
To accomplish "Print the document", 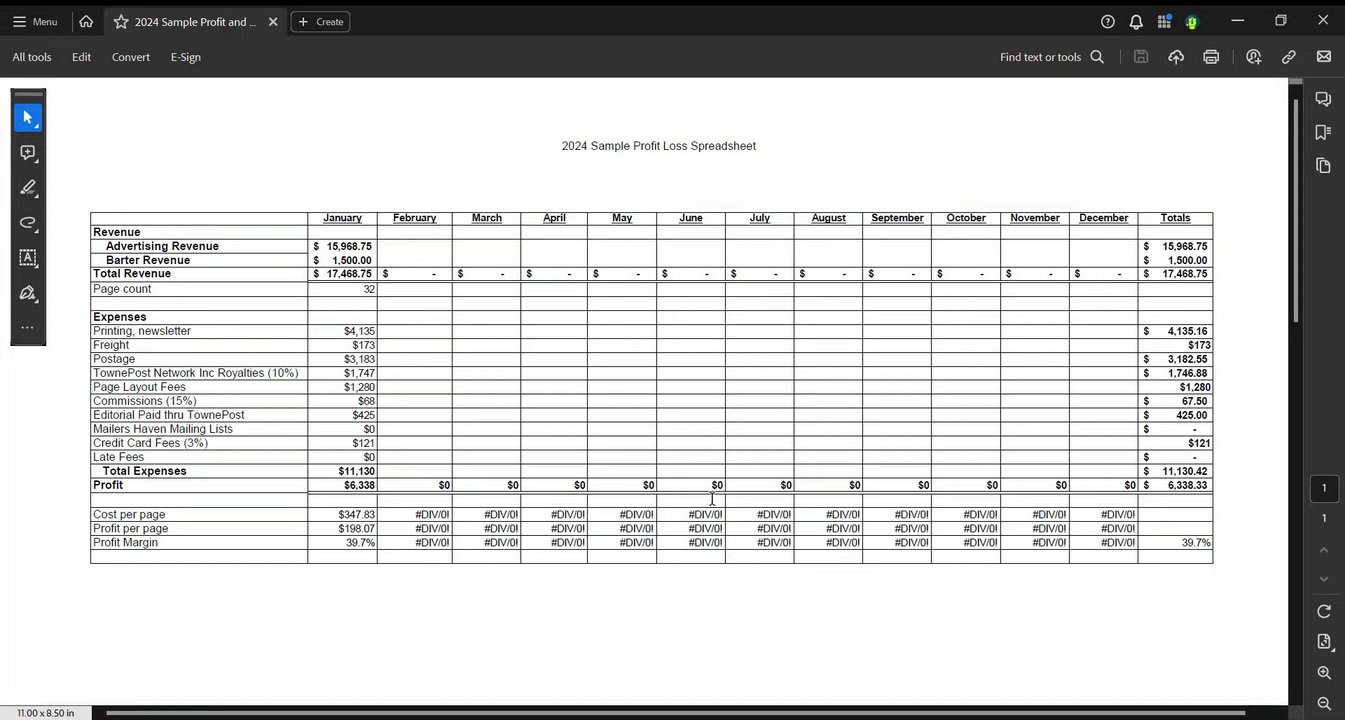I will pyautogui.click(x=1211, y=57).
